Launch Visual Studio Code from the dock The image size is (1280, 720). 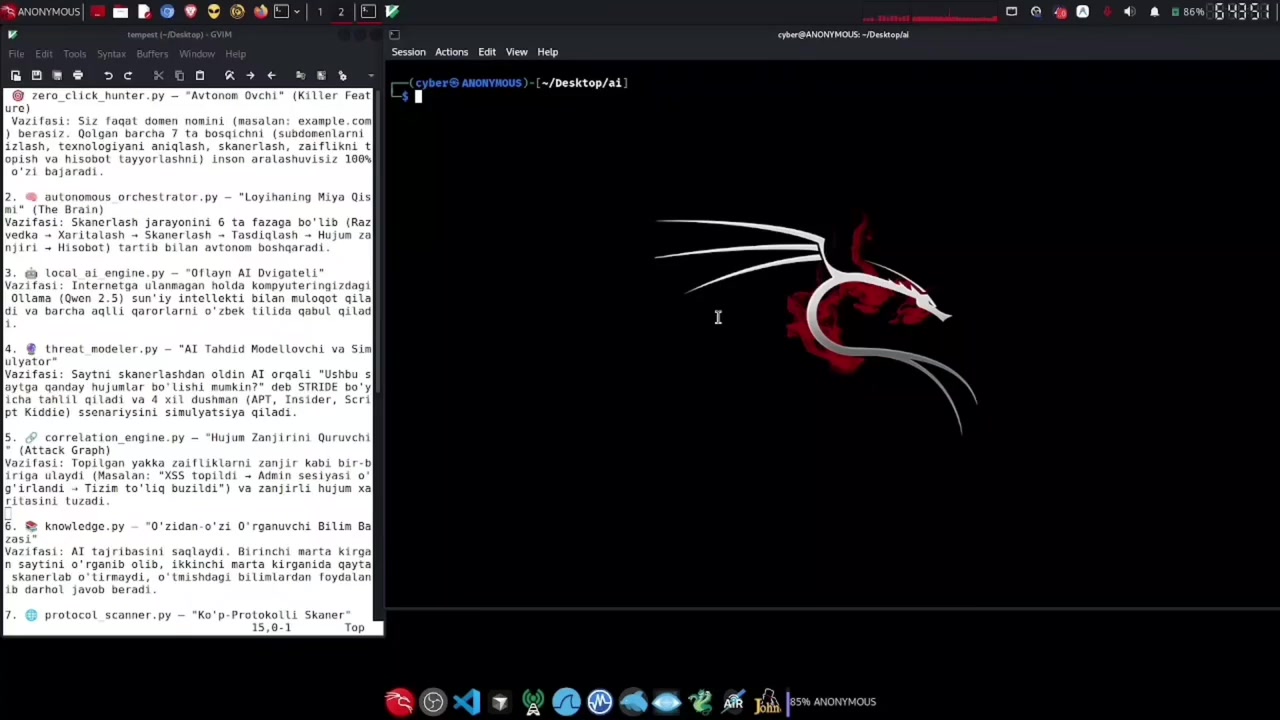pyautogui.click(x=466, y=702)
